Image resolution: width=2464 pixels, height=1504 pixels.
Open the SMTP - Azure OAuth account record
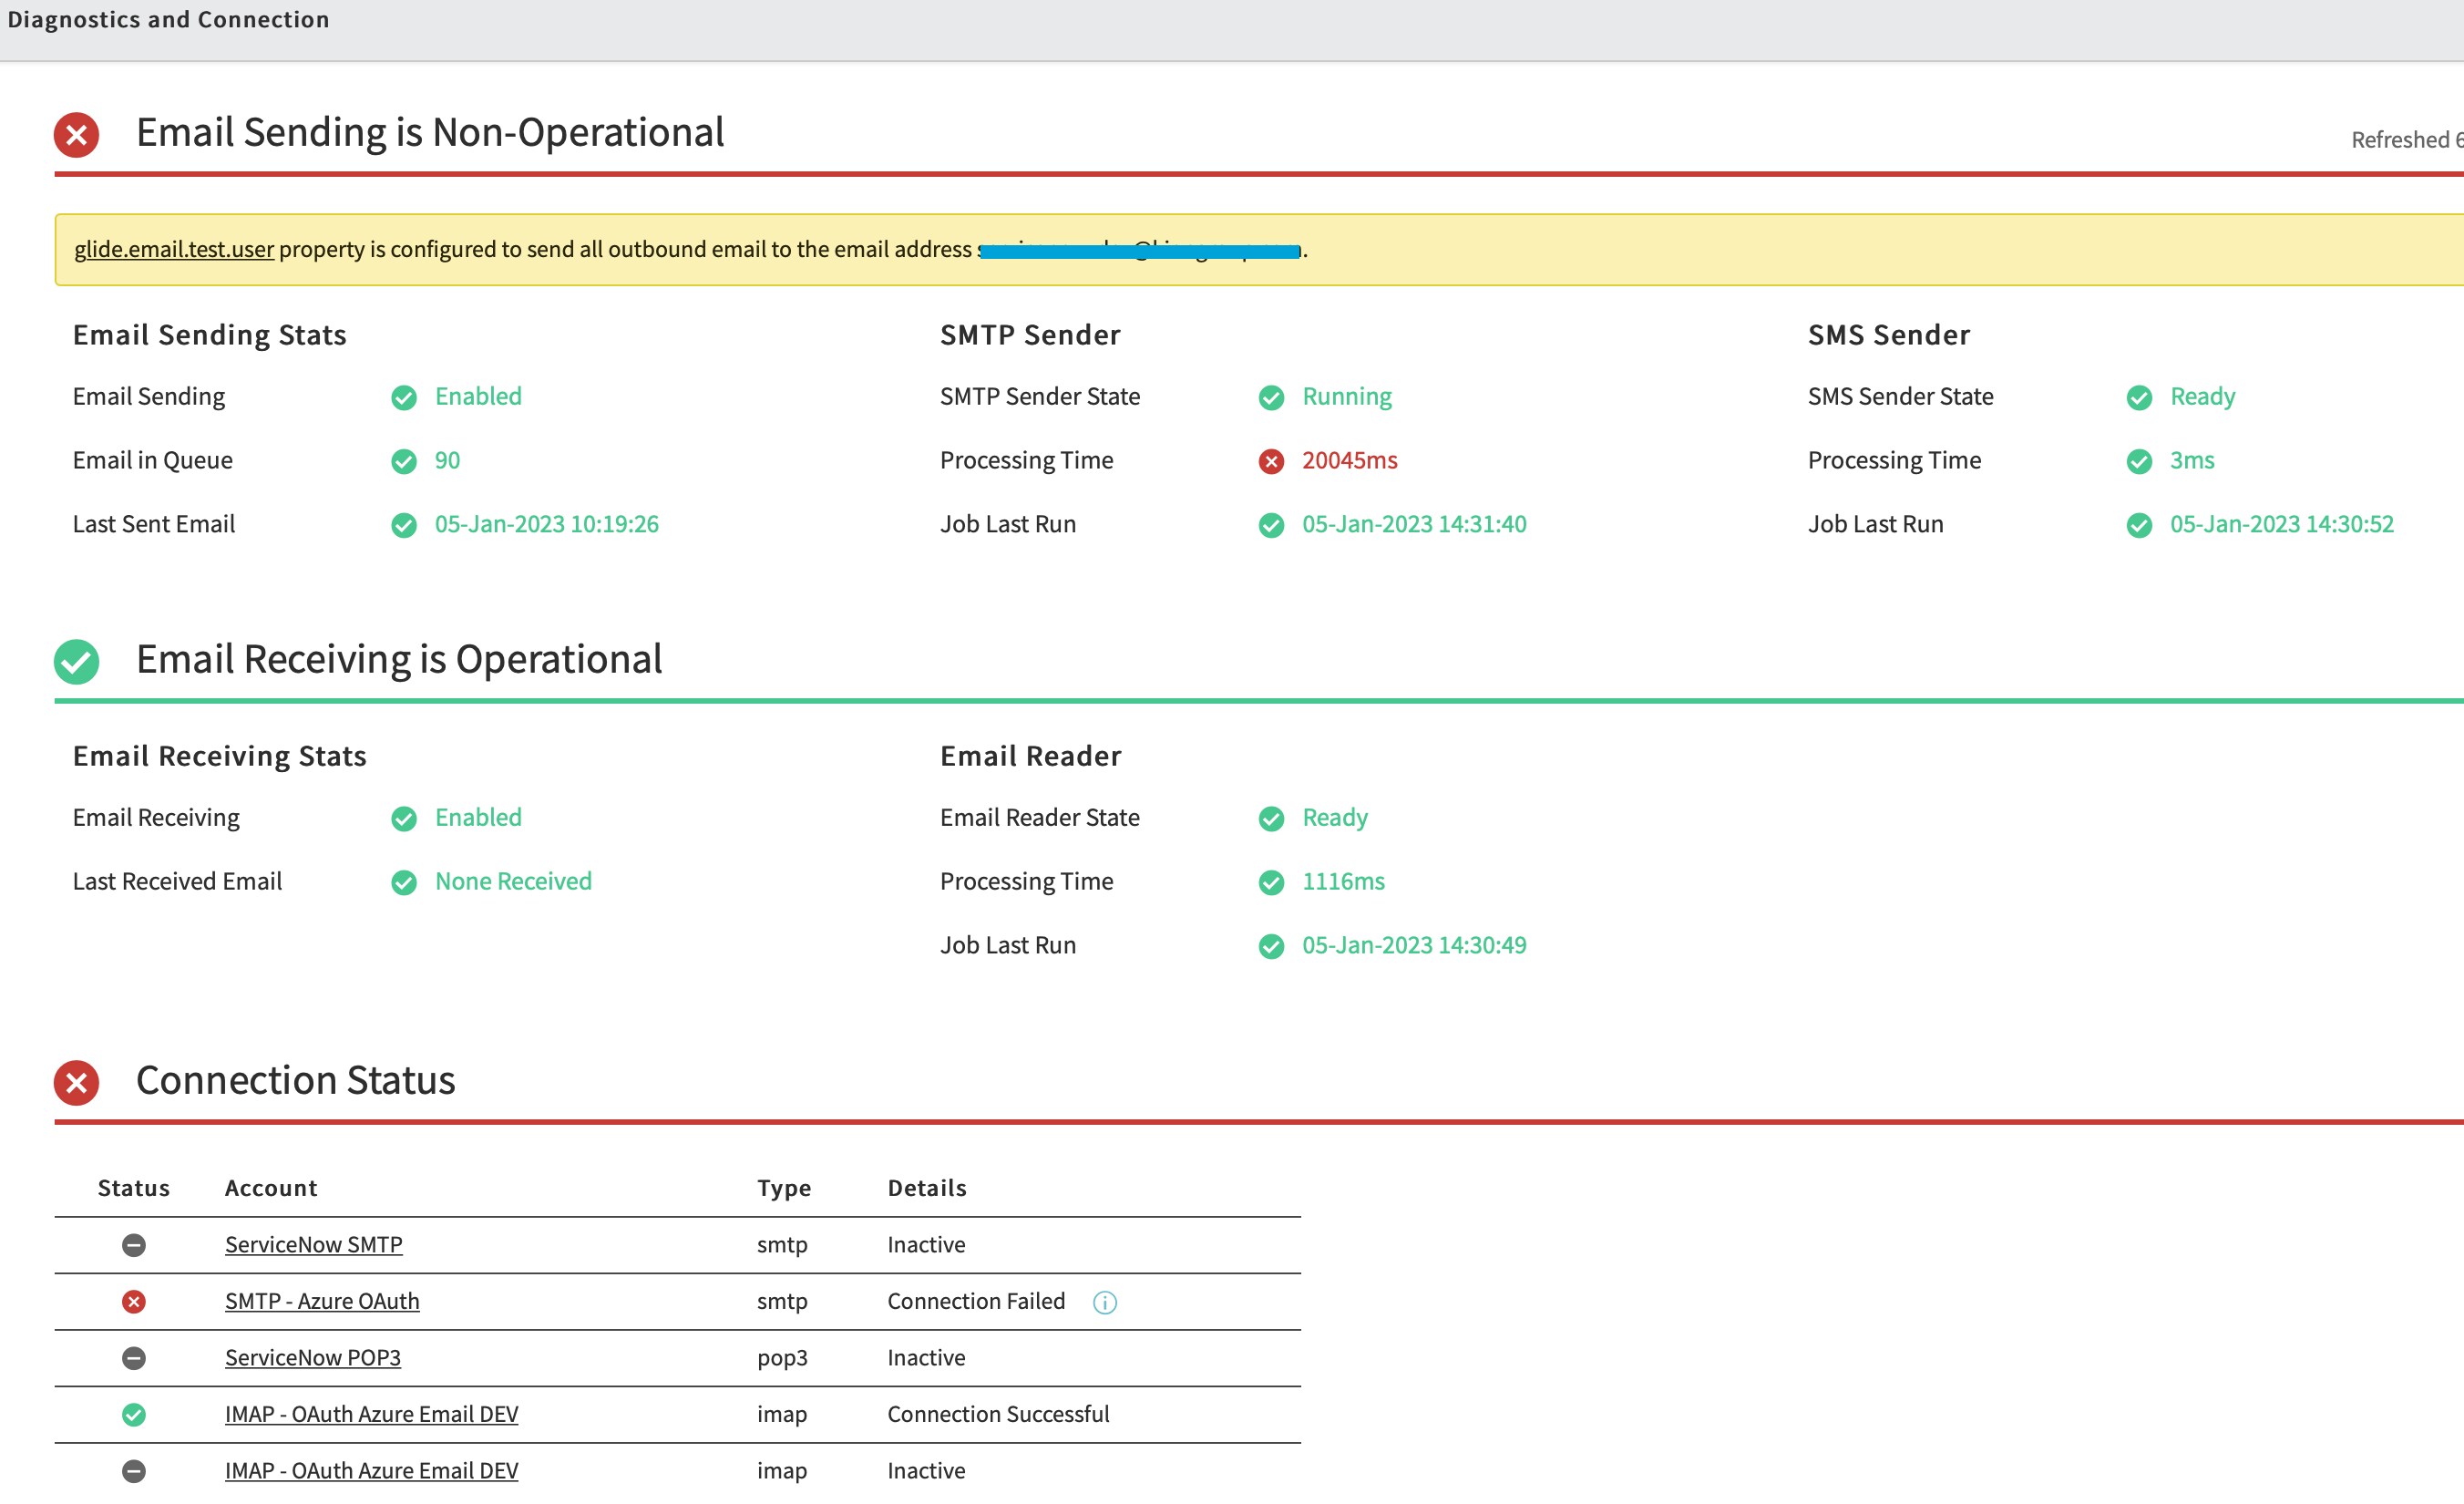point(322,1301)
